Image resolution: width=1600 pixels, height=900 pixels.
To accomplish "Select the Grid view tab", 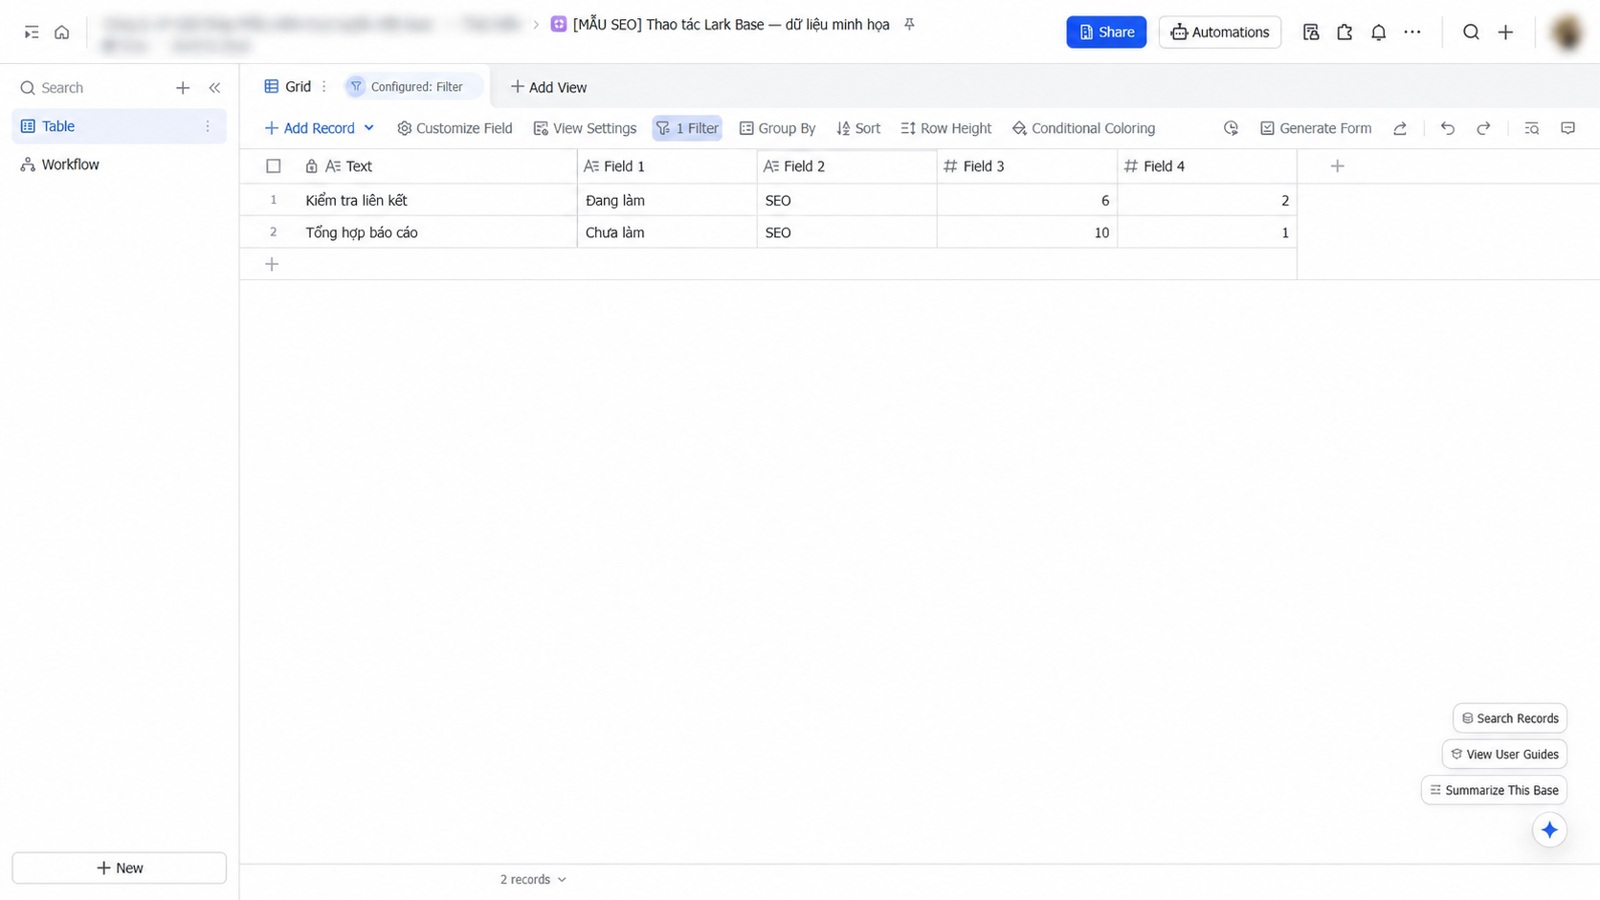I will coord(288,87).
